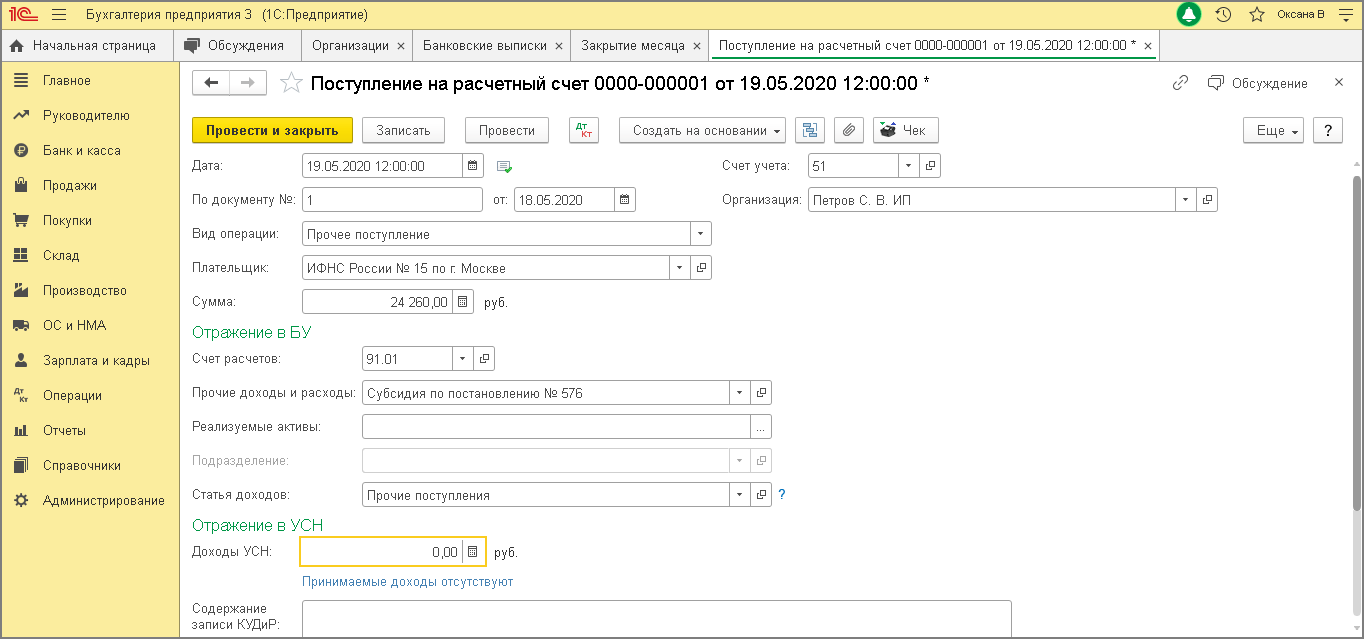Expand the Статья доходов dropdown

coord(740,495)
